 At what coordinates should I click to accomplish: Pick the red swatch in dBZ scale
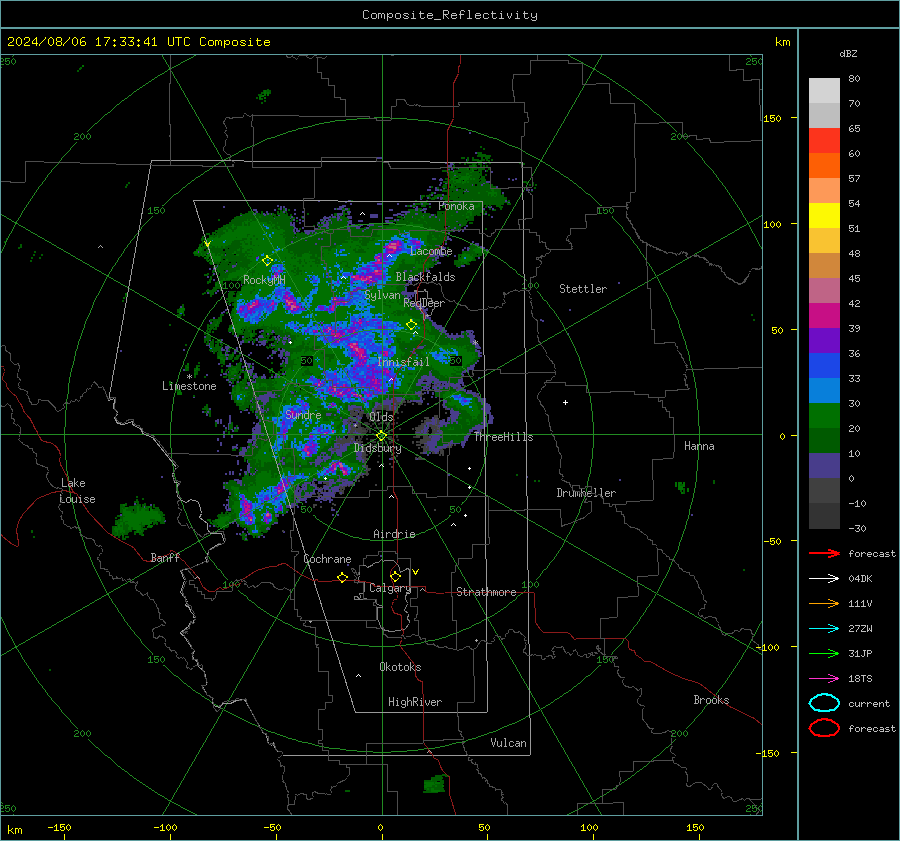click(x=824, y=141)
